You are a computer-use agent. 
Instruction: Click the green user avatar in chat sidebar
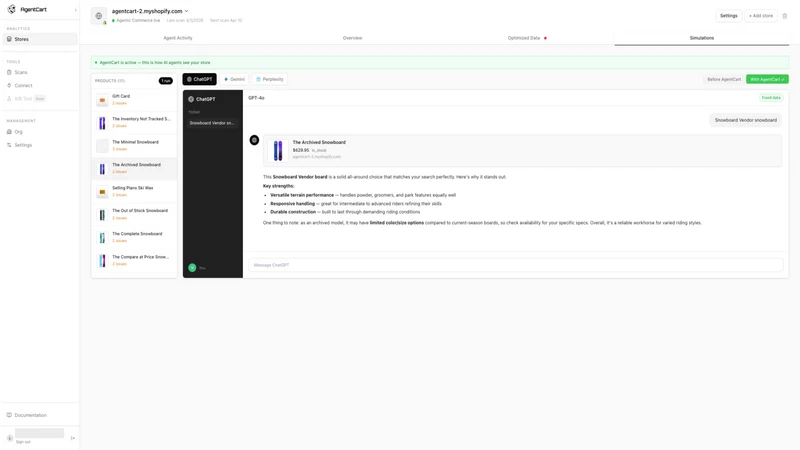click(x=192, y=267)
